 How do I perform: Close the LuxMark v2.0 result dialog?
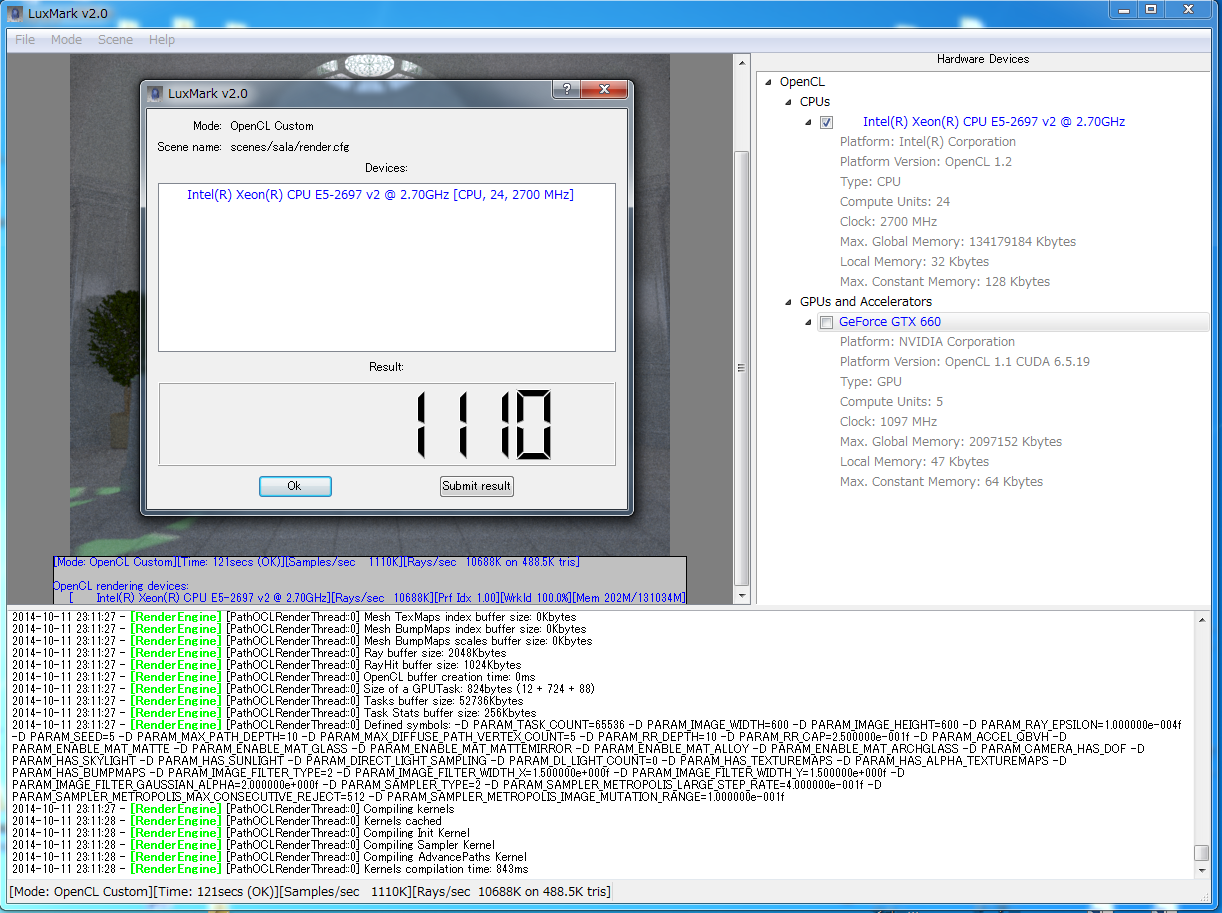coord(605,90)
